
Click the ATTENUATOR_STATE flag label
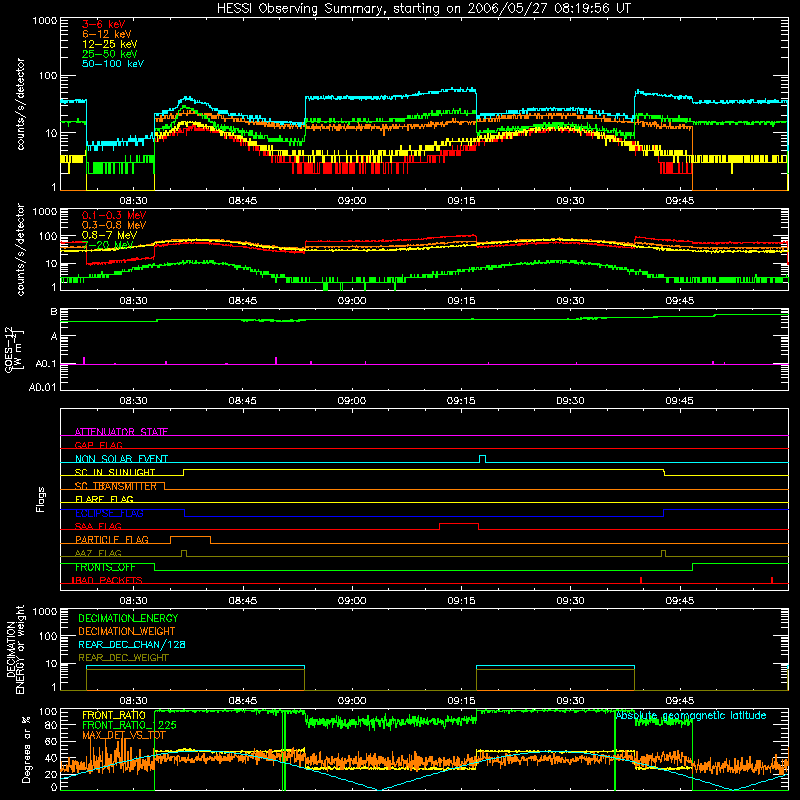(121, 432)
